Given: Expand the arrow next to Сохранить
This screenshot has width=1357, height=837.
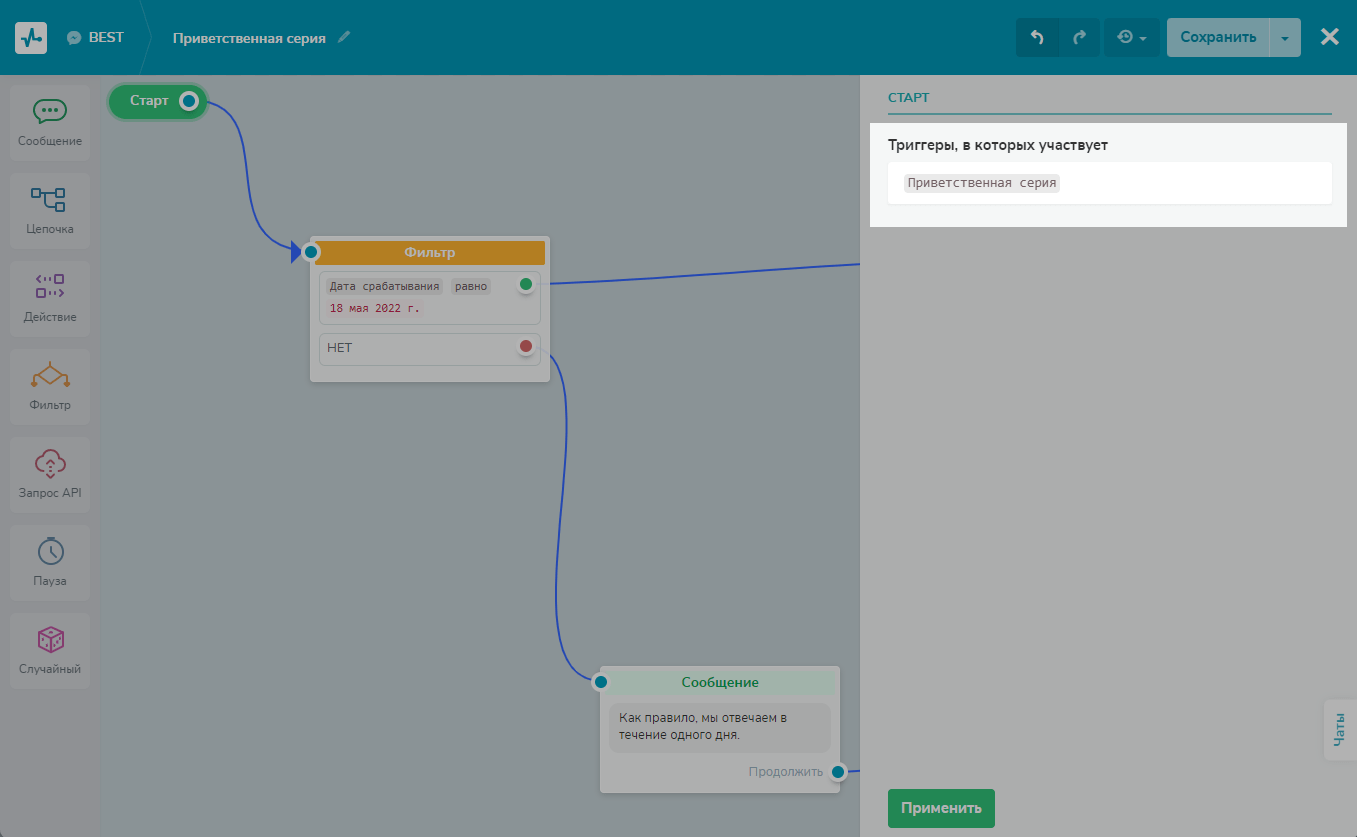Looking at the screenshot, I should coord(1285,37).
